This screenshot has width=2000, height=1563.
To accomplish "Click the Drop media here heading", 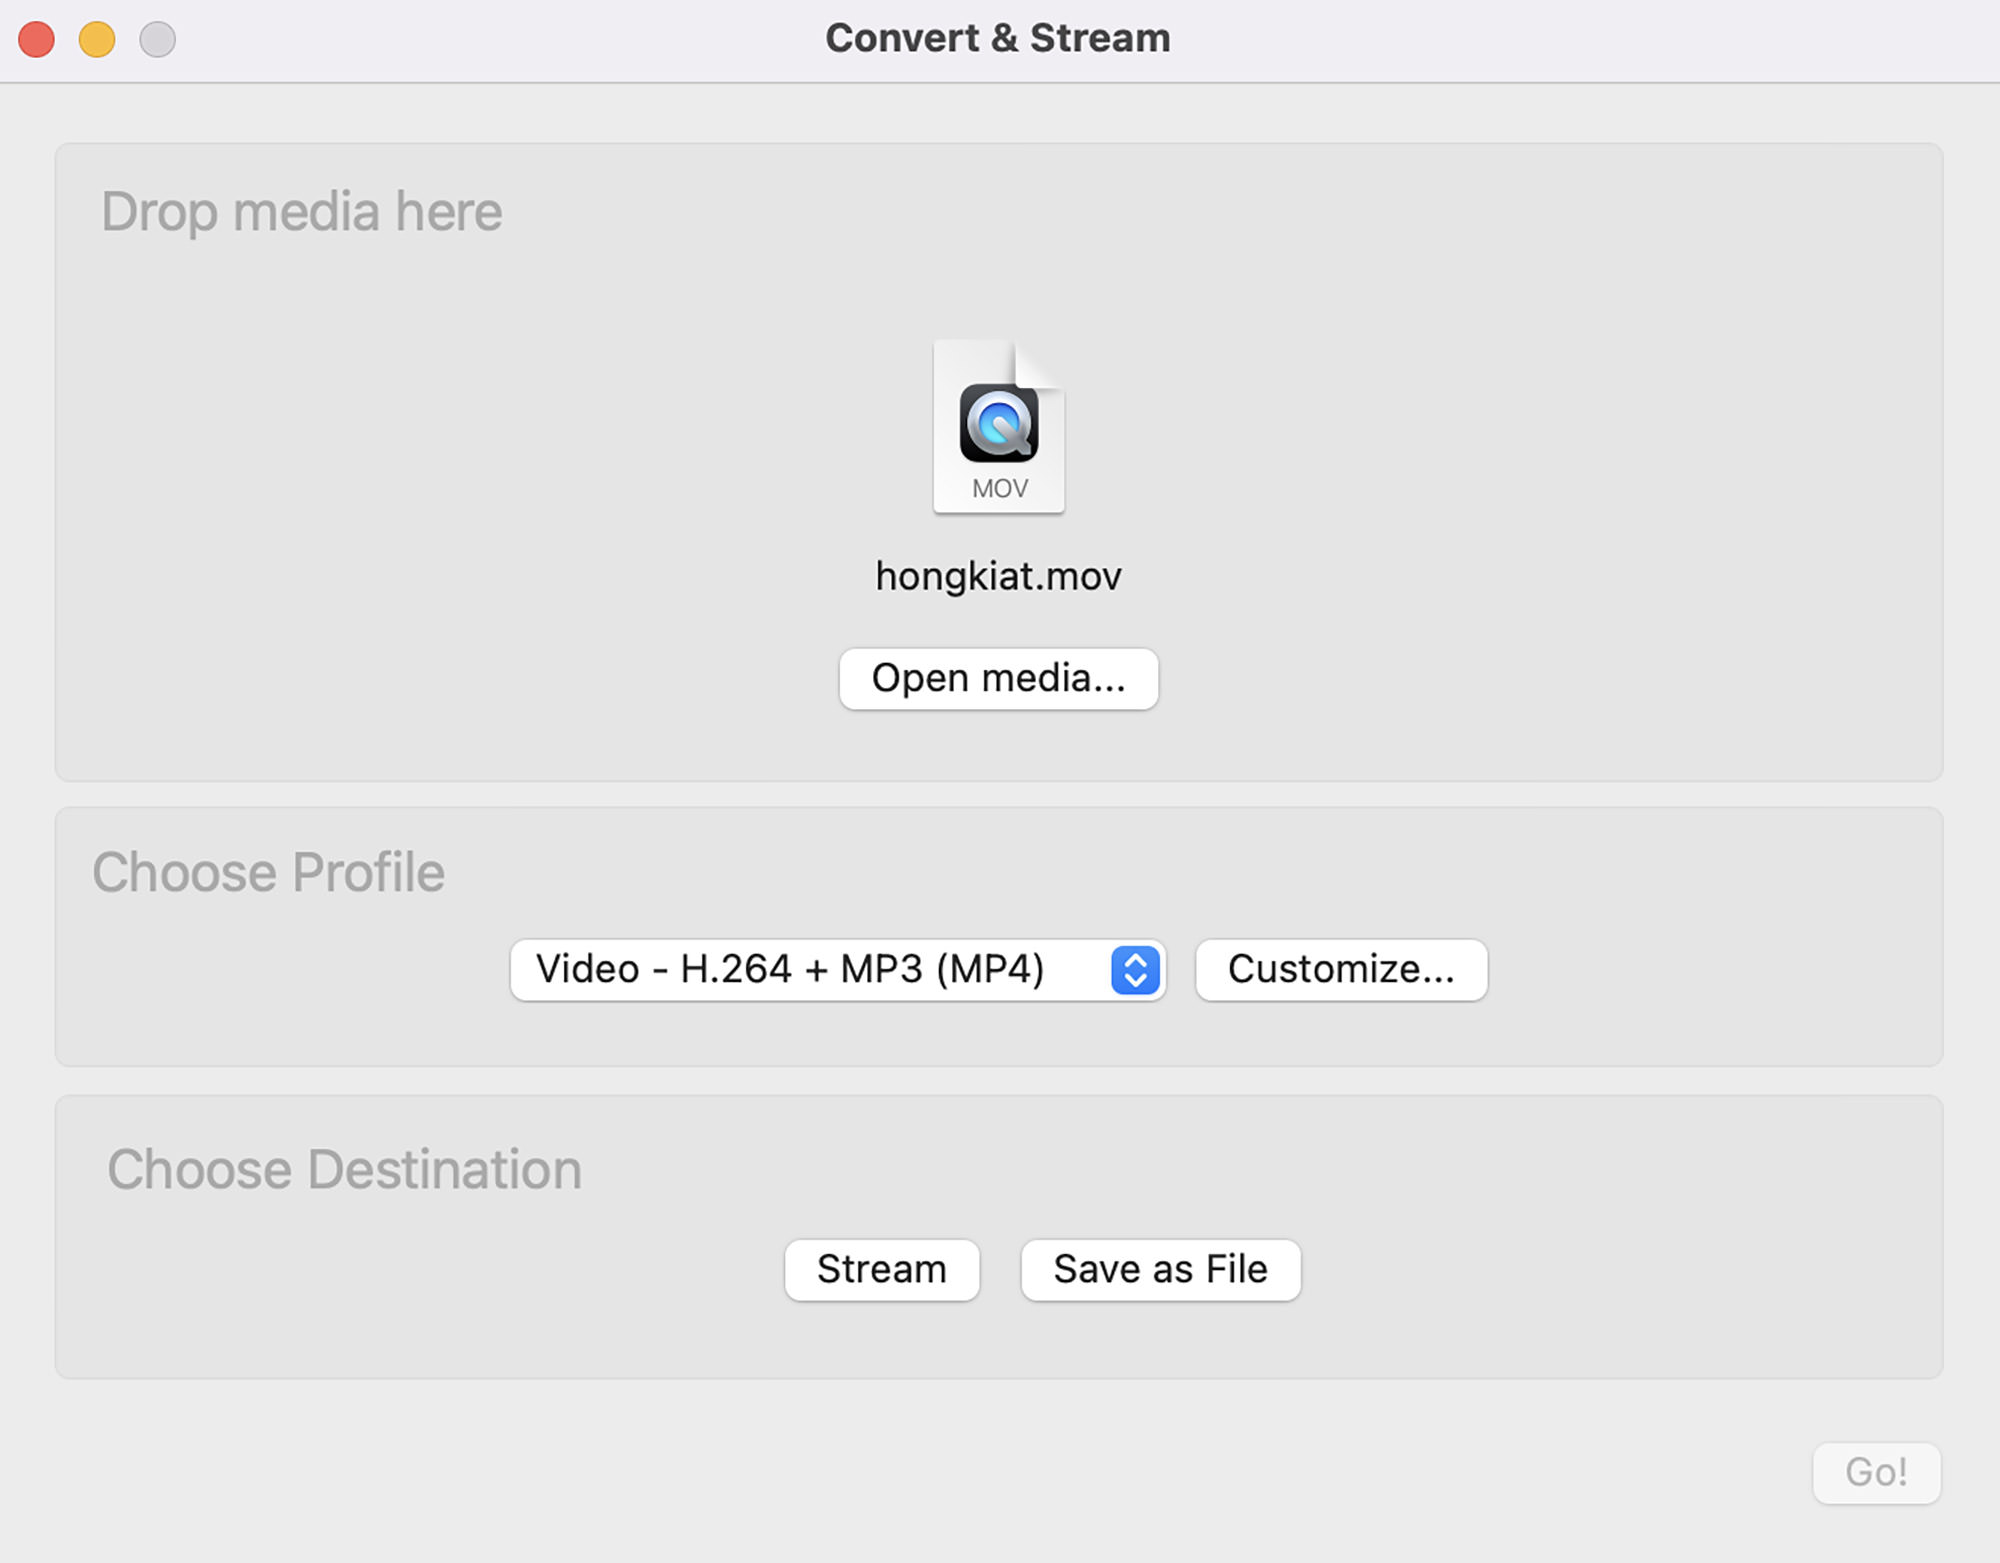I will (302, 212).
